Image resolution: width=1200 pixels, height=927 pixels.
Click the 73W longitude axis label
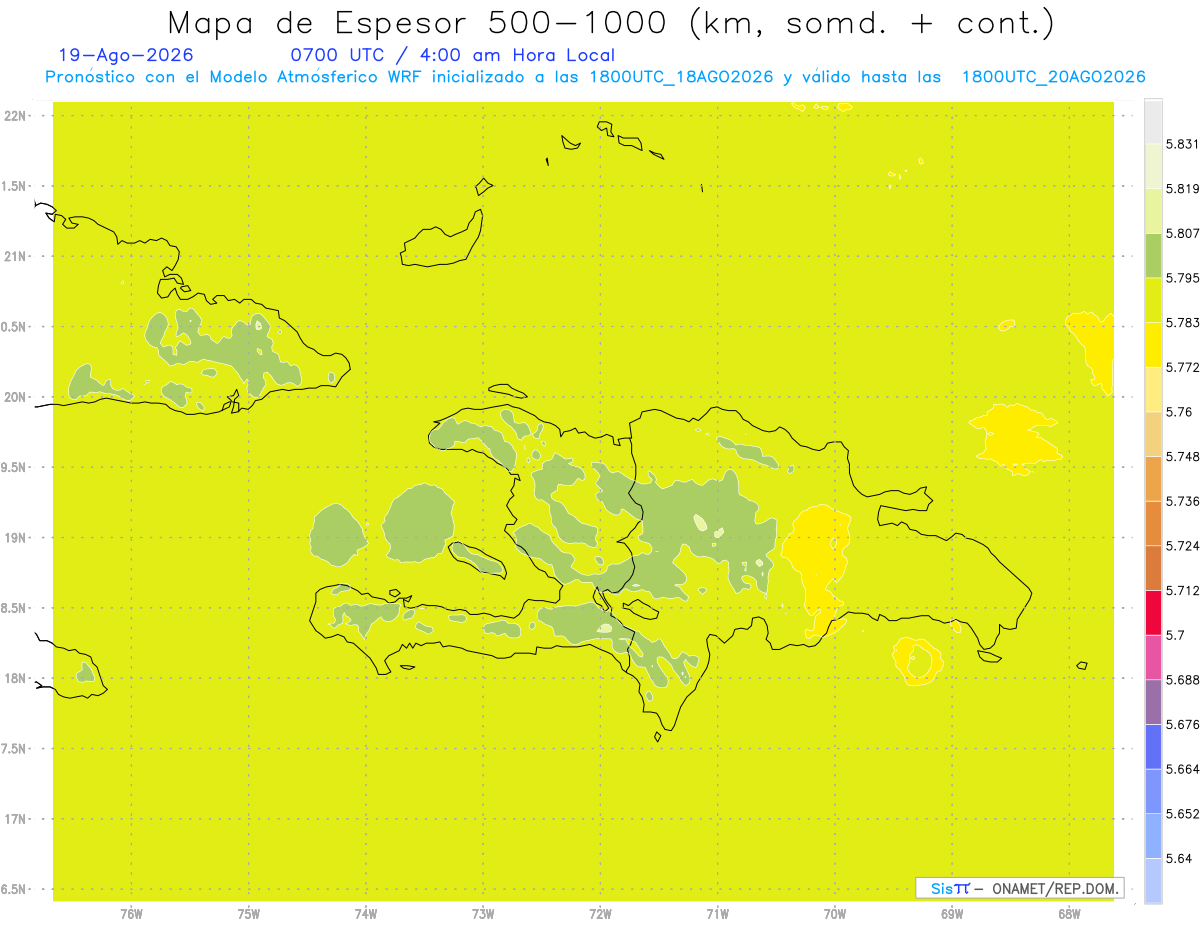482,914
